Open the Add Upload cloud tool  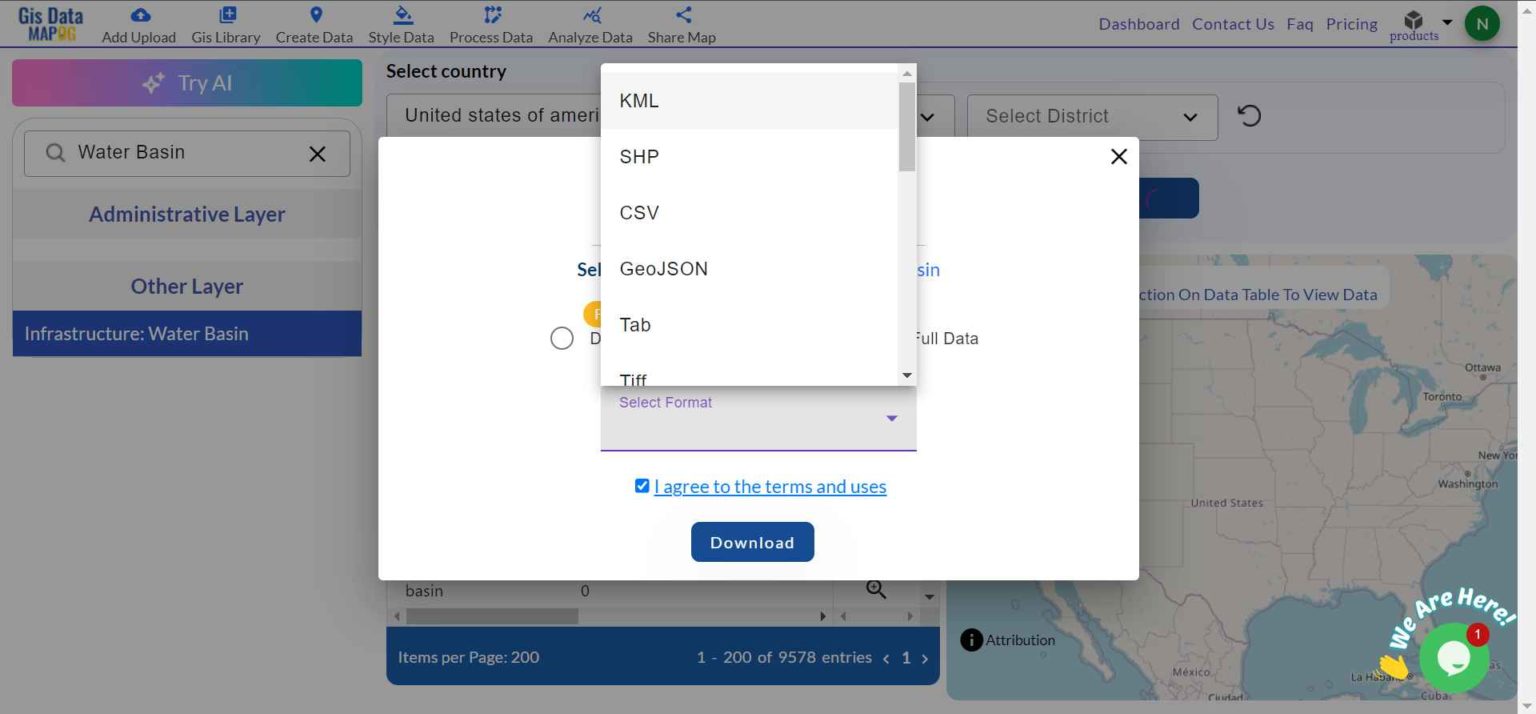pos(138,24)
